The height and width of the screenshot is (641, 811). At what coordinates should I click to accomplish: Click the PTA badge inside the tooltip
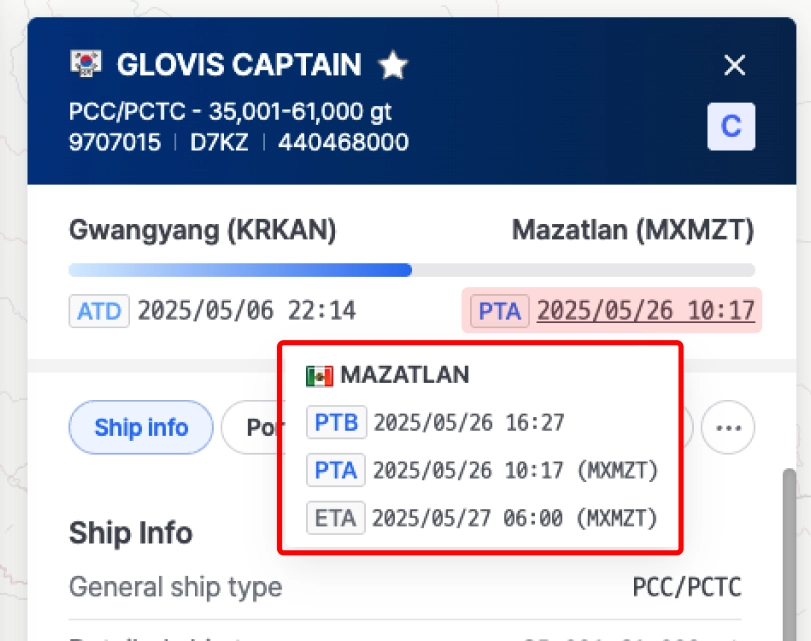point(337,470)
